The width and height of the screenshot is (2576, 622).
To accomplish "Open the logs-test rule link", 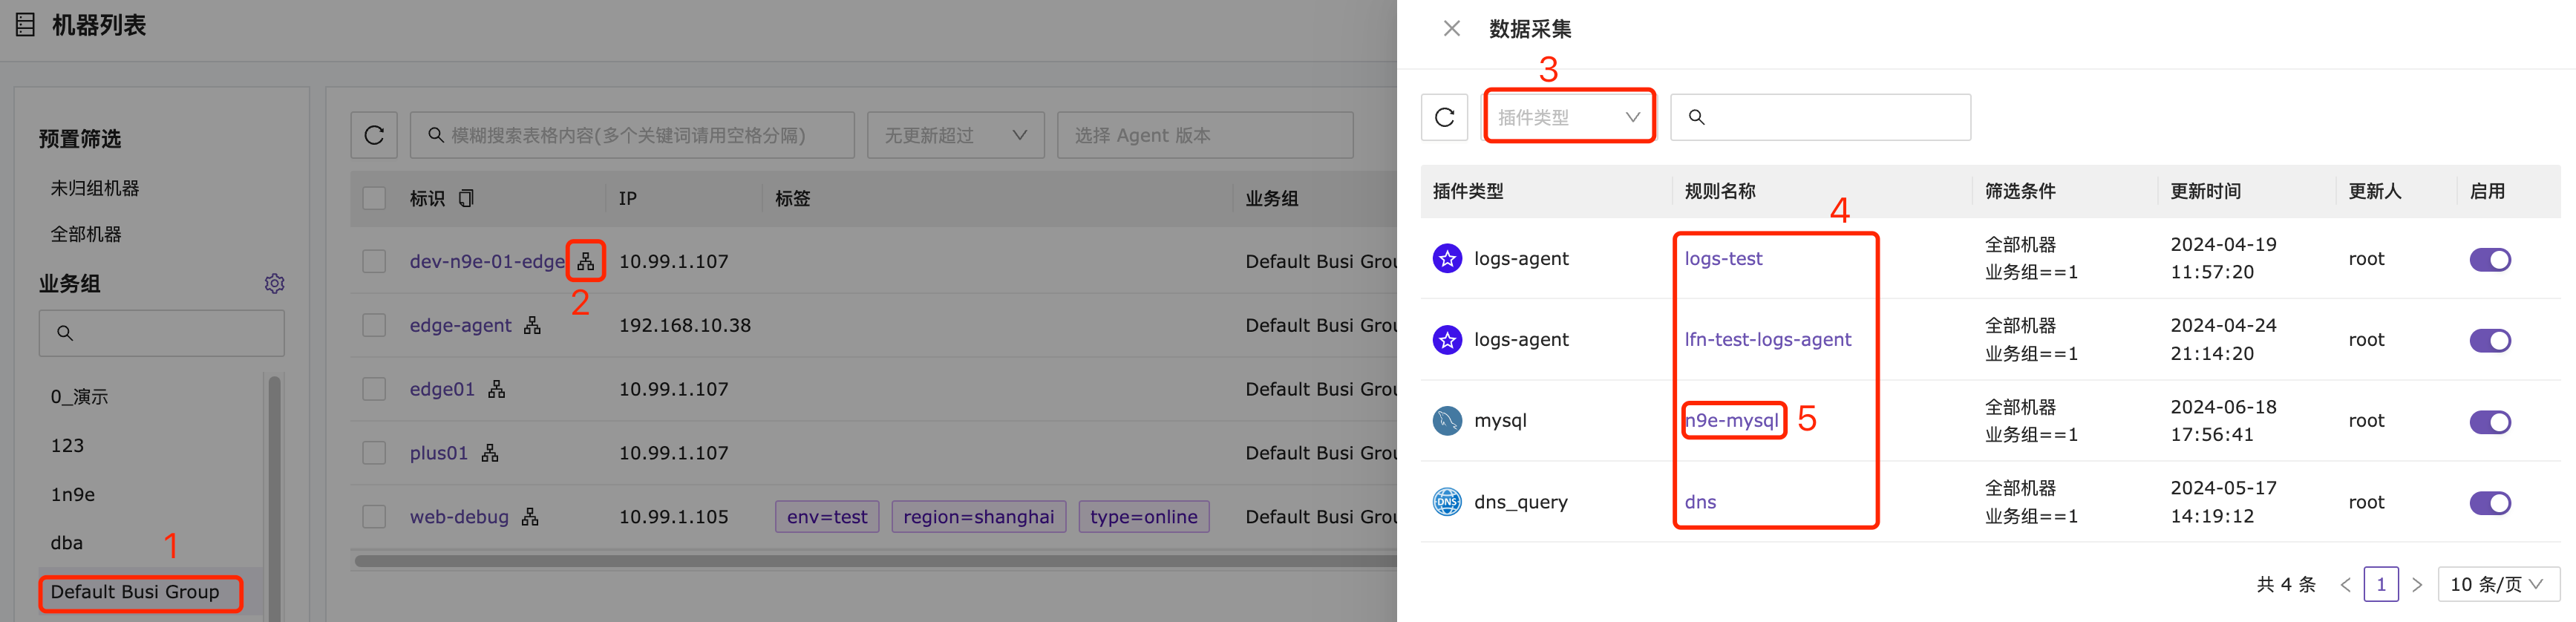I will point(1723,258).
